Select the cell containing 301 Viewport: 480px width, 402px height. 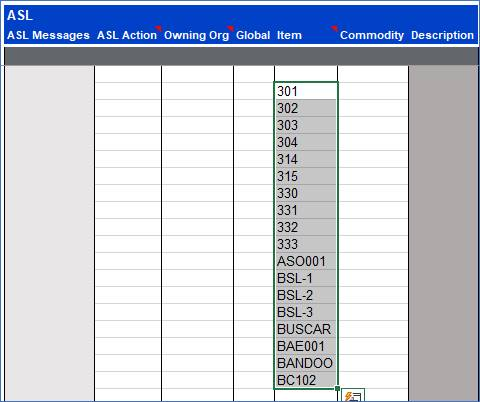click(x=306, y=91)
